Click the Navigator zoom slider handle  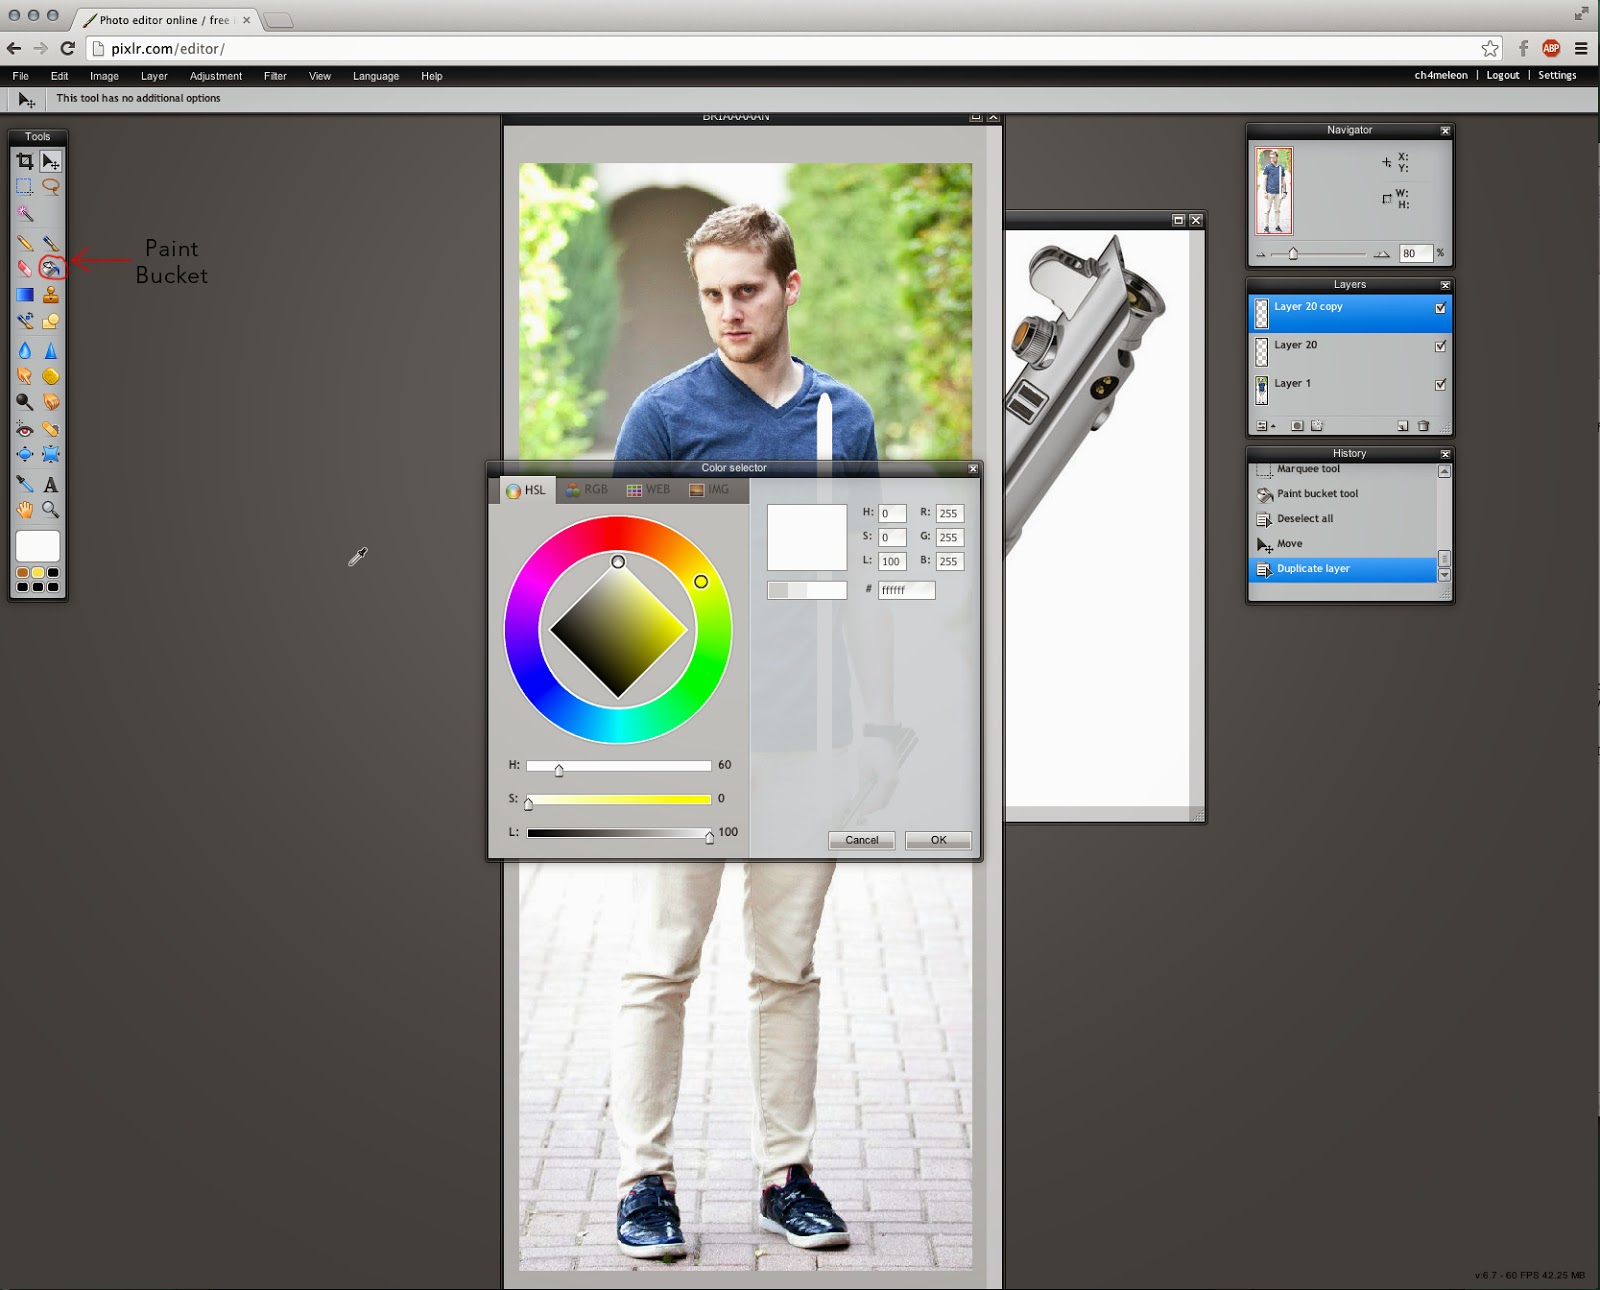click(x=1293, y=254)
